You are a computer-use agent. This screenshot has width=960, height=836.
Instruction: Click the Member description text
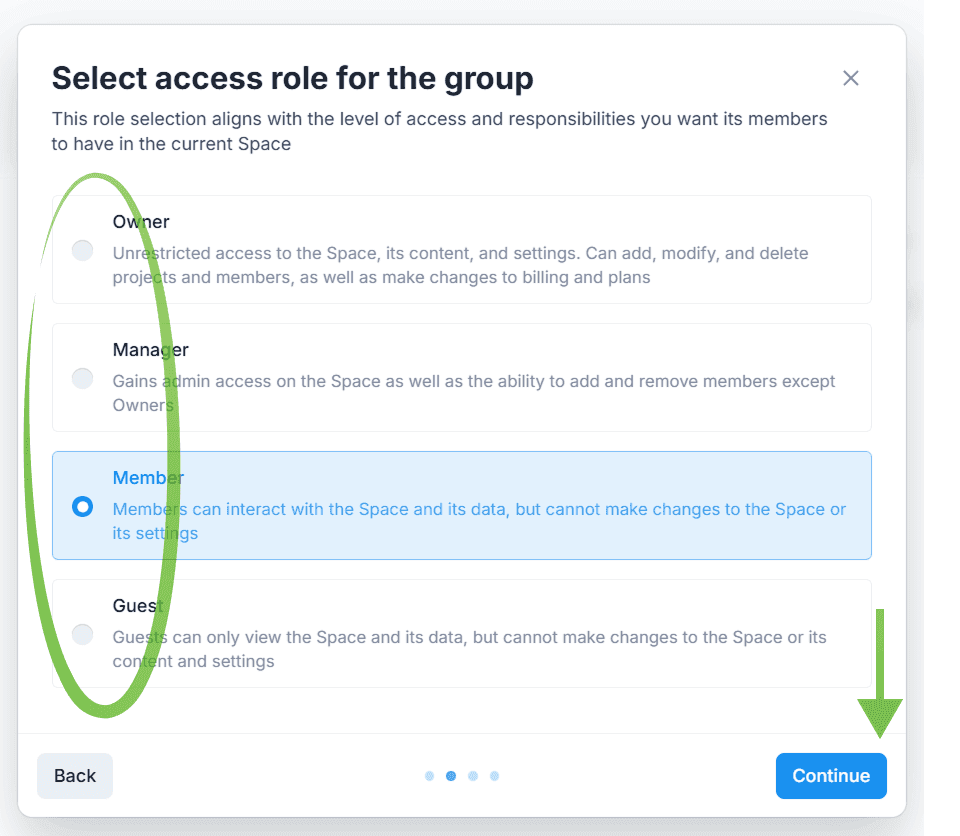pos(479,521)
